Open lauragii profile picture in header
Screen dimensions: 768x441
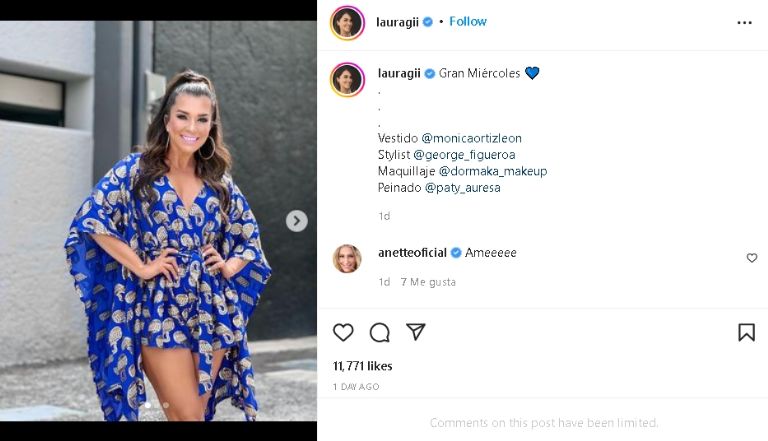click(347, 22)
